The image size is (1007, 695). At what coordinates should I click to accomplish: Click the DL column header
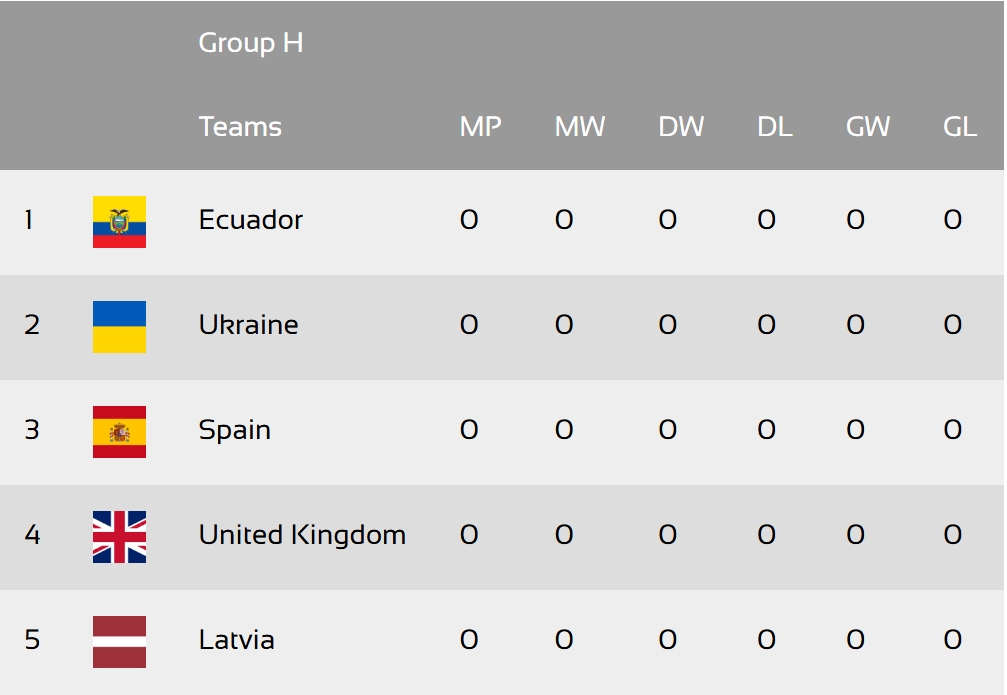775,127
